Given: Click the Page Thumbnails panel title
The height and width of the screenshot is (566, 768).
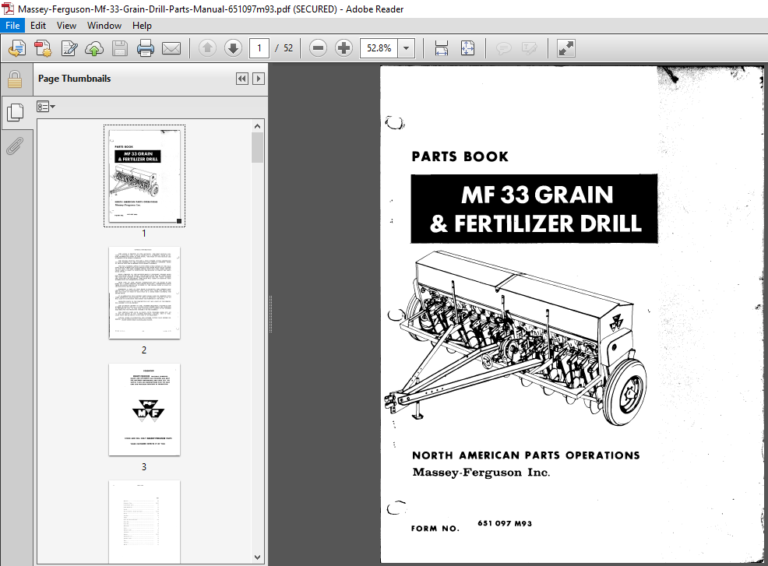Looking at the screenshot, I should pyautogui.click(x=74, y=78).
